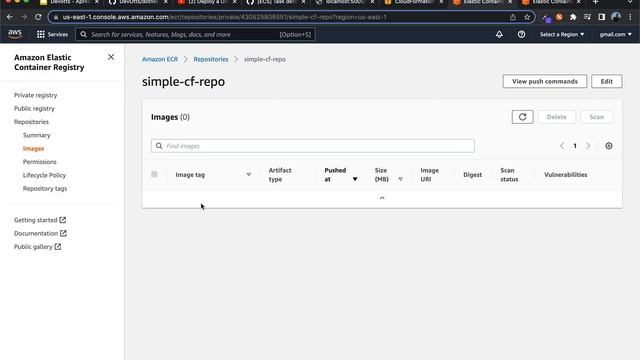Open a new browser tab

pos(596,2)
